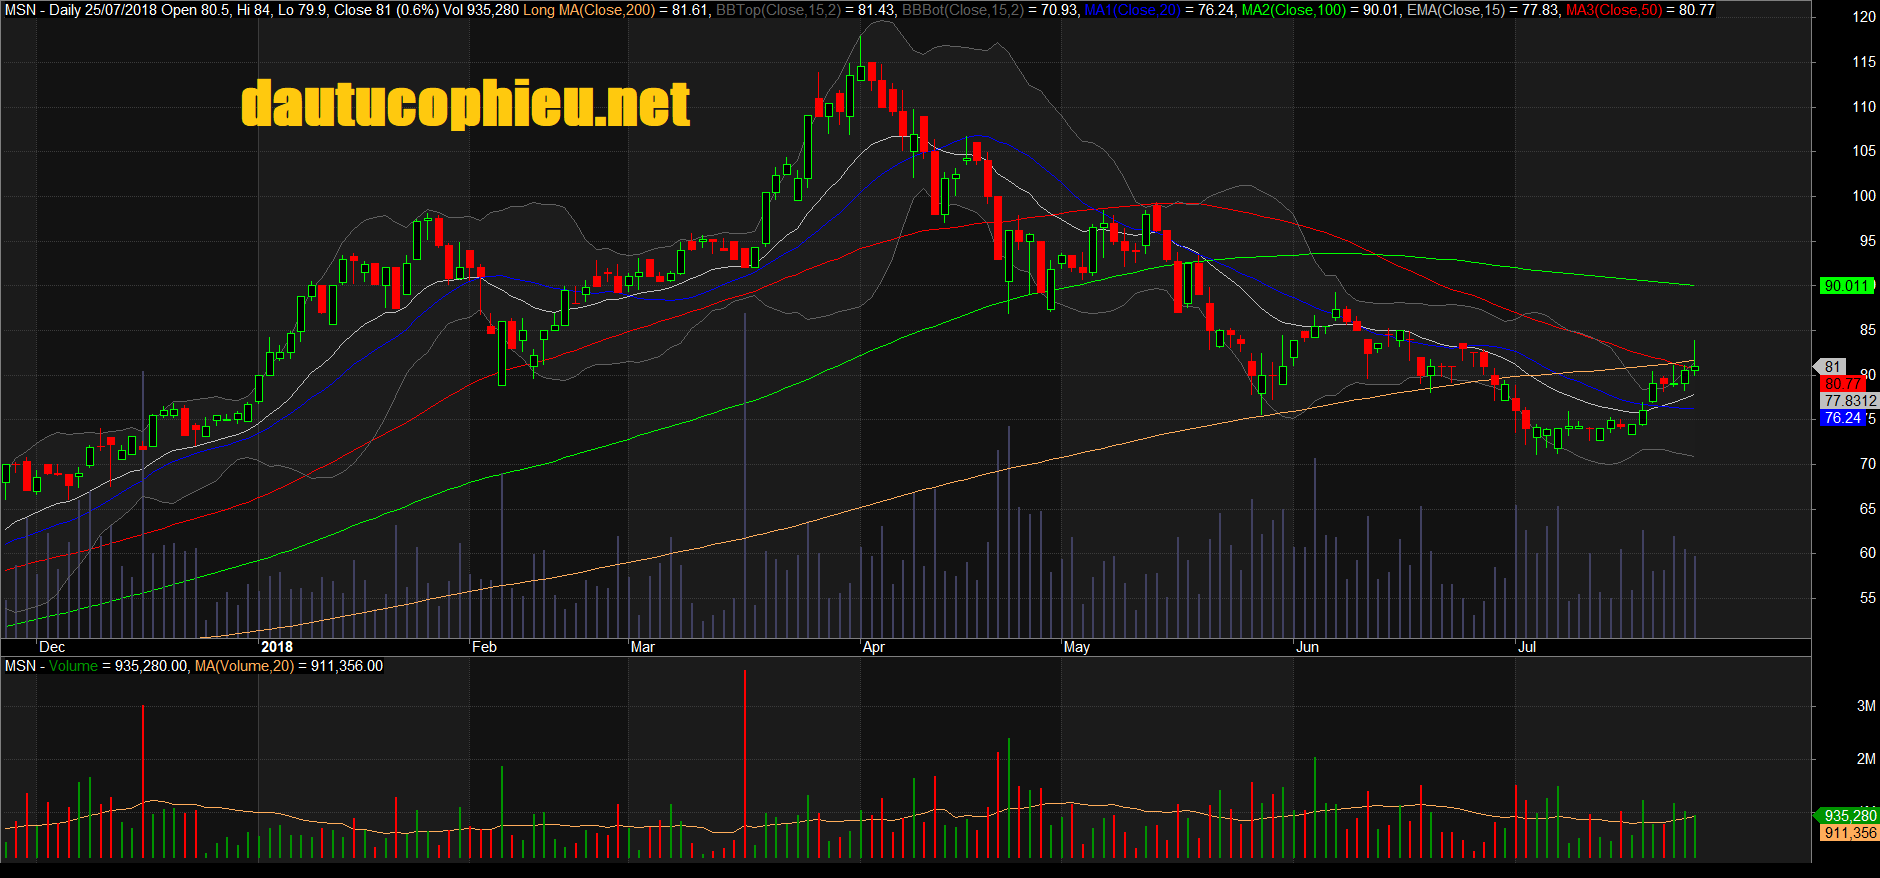Image resolution: width=1880 pixels, height=878 pixels.
Task: Select the BBBot(Close,15,2) = 70.93 legend
Action: point(990,10)
